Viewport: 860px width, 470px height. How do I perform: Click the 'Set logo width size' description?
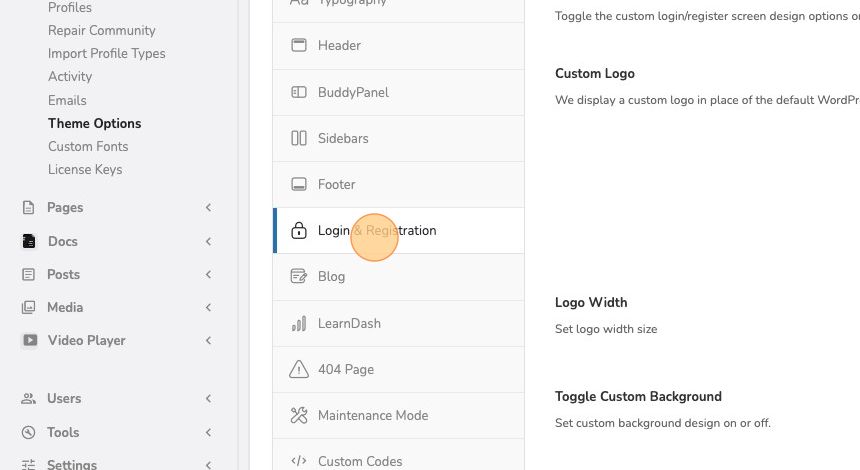pyautogui.click(x=606, y=329)
